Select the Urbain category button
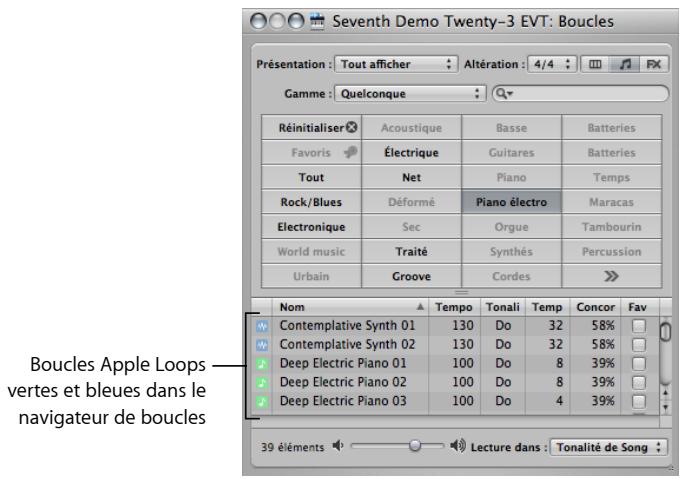 coord(312,276)
